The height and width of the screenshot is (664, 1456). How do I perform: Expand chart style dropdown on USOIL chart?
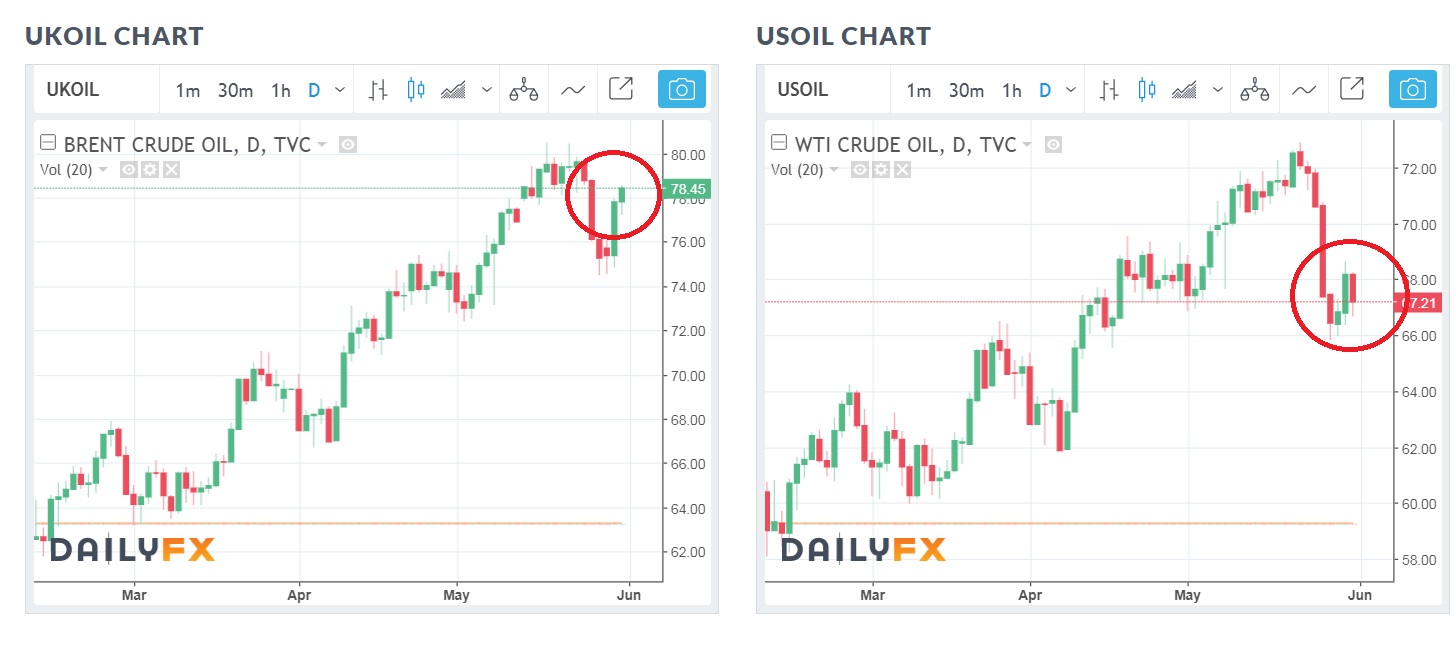(1218, 90)
